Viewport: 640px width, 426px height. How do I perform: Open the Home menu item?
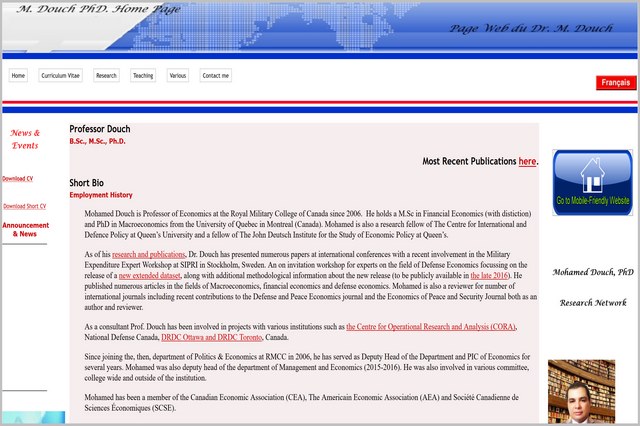tap(18, 75)
